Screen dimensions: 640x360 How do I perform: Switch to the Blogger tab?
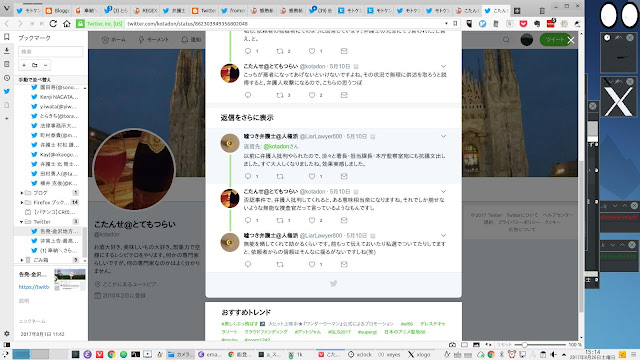(x=58, y=11)
